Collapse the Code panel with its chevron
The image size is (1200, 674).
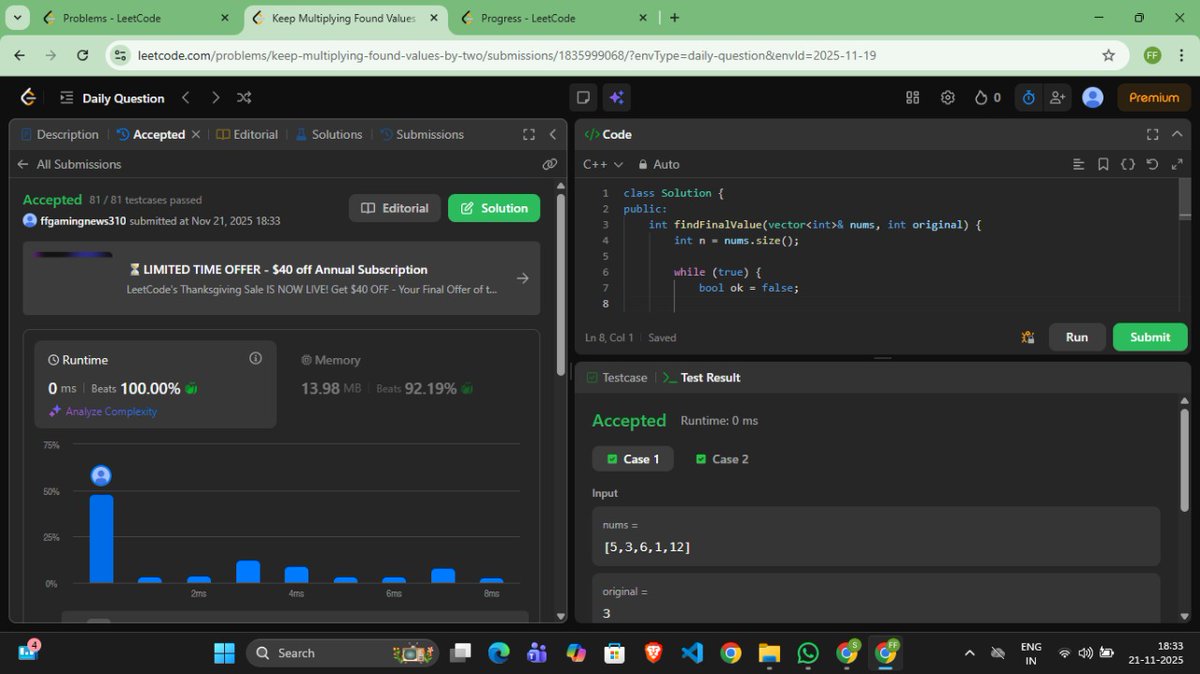[x=1176, y=133]
